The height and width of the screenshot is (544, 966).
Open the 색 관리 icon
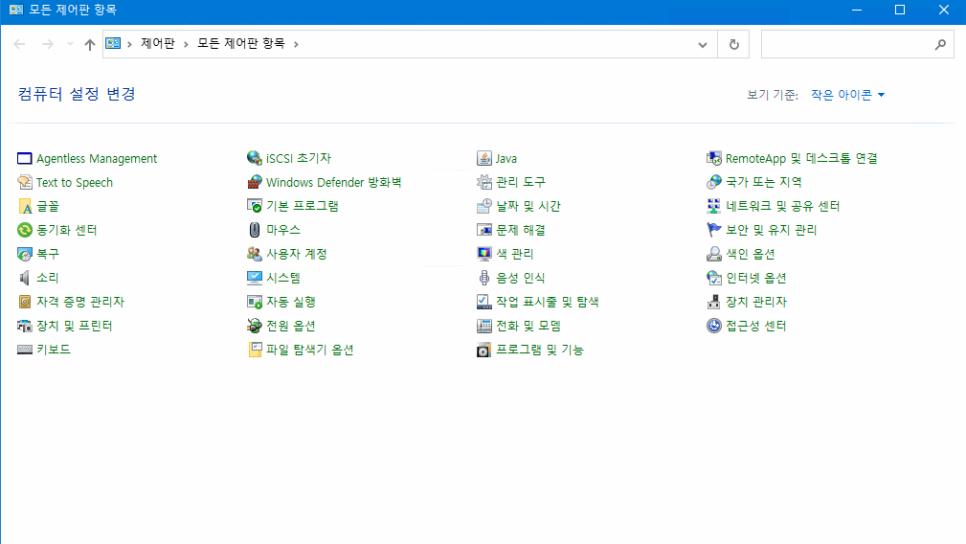[484, 254]
